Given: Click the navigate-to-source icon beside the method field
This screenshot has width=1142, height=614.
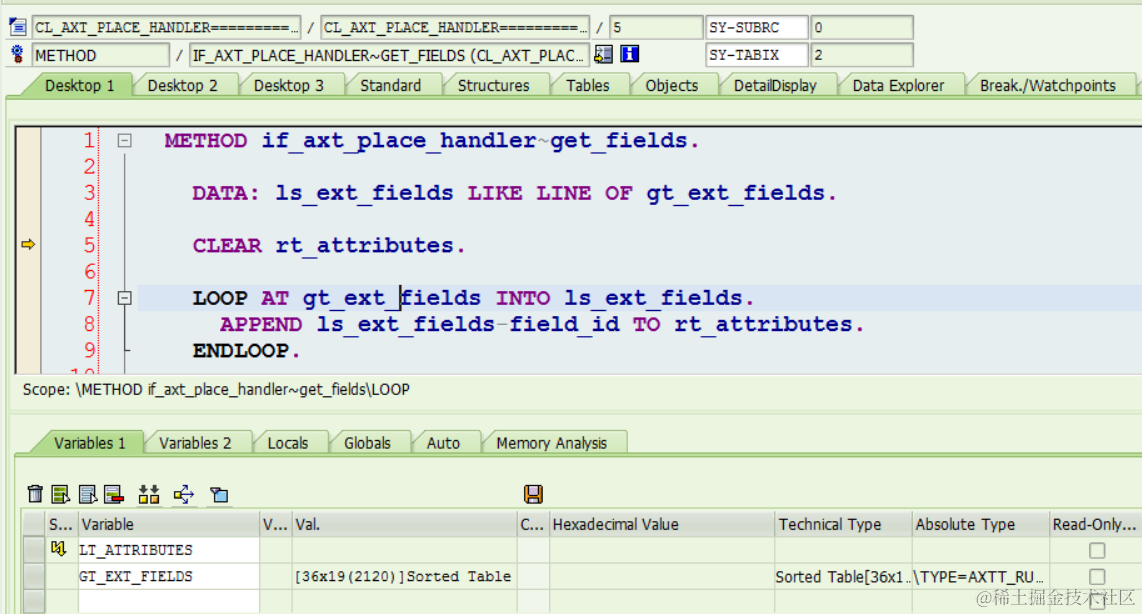Looking at the screenshot, I should (x=603, y=54).
